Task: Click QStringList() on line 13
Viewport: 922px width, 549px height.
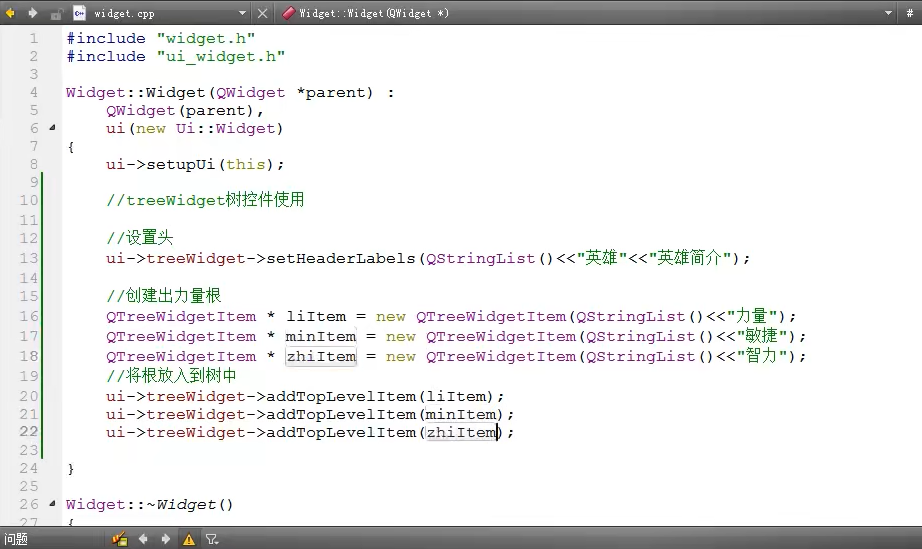Action: (489, 259)
